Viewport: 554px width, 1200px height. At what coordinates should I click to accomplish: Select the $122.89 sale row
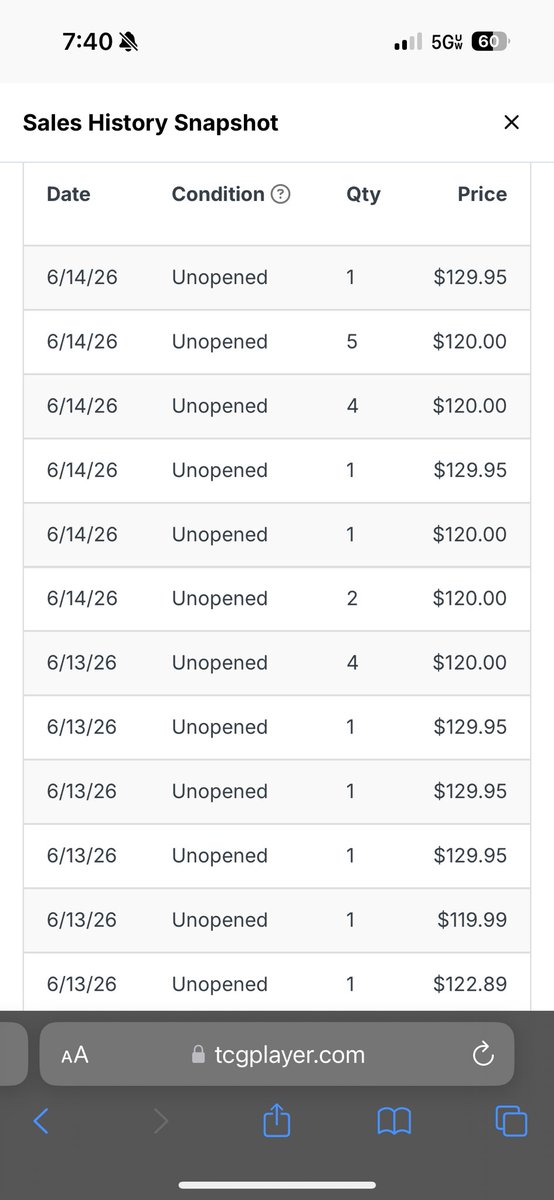[277, 984]
